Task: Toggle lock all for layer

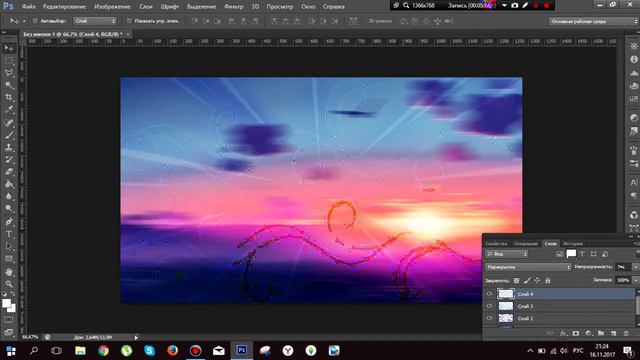Action: [x=548, y=280]
